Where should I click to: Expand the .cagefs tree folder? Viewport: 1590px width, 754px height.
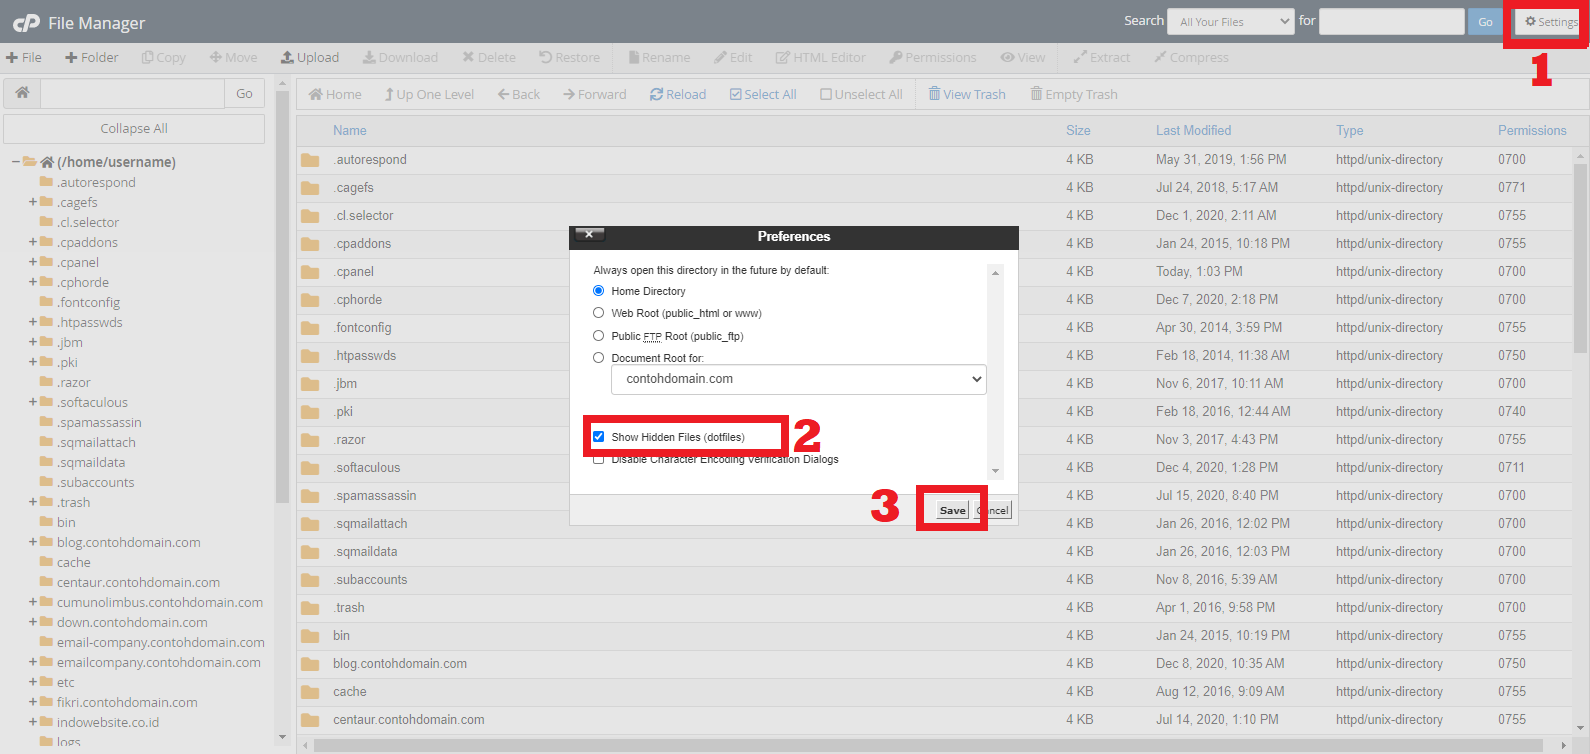[33, 202]
